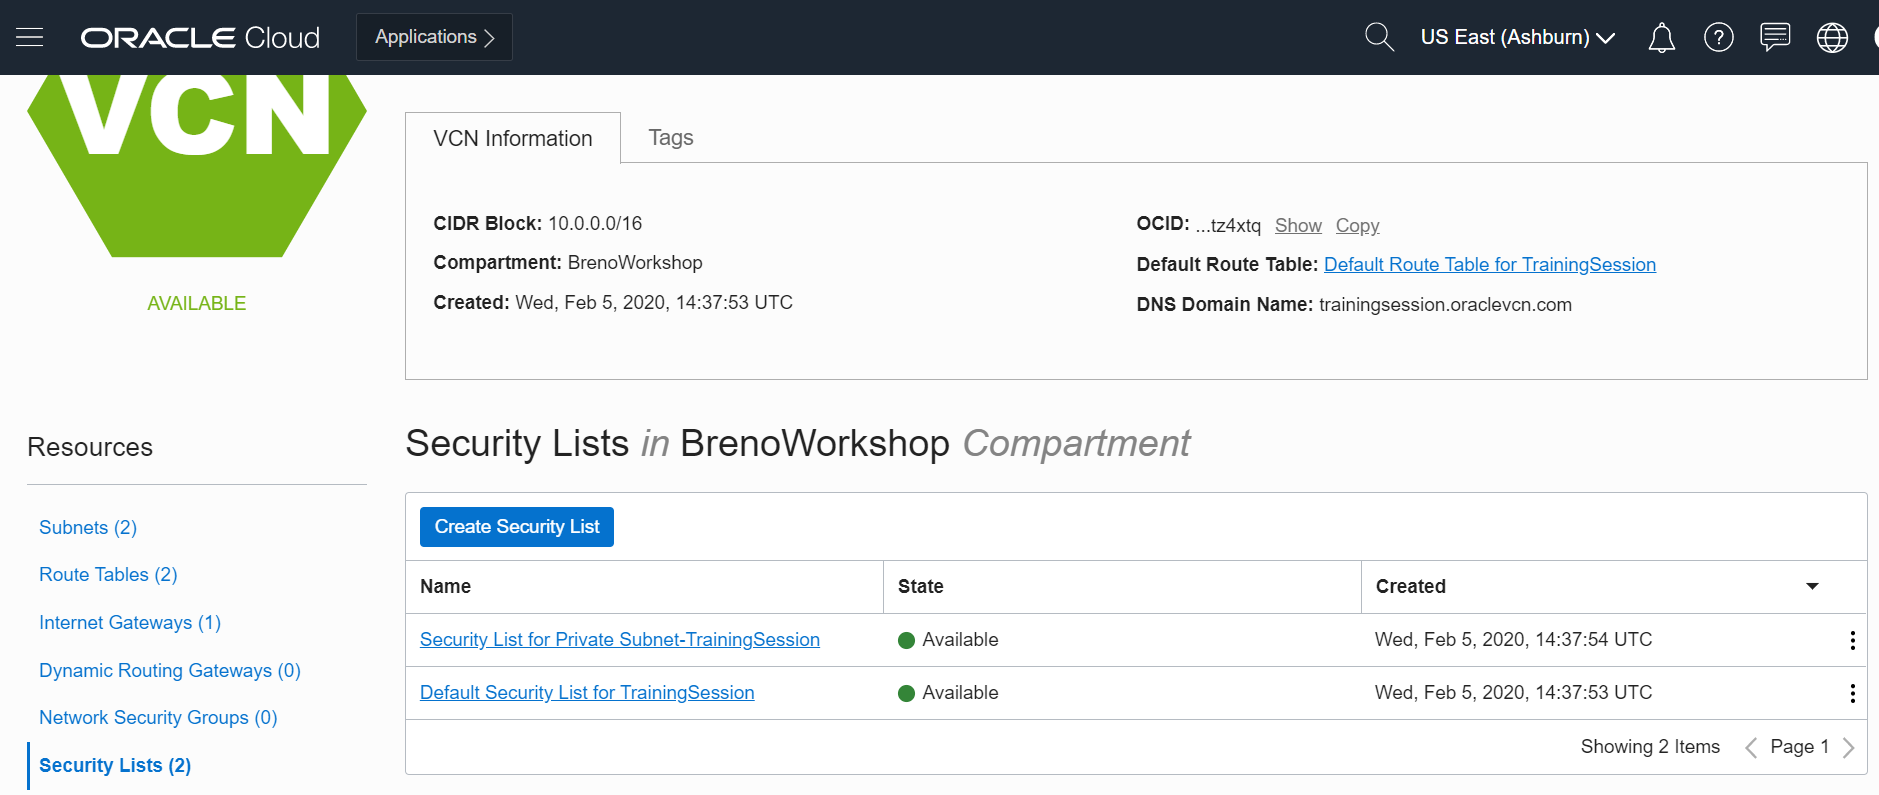Click the VCN created date value
Screen dimensions: 1879x795
click(654, 302)
